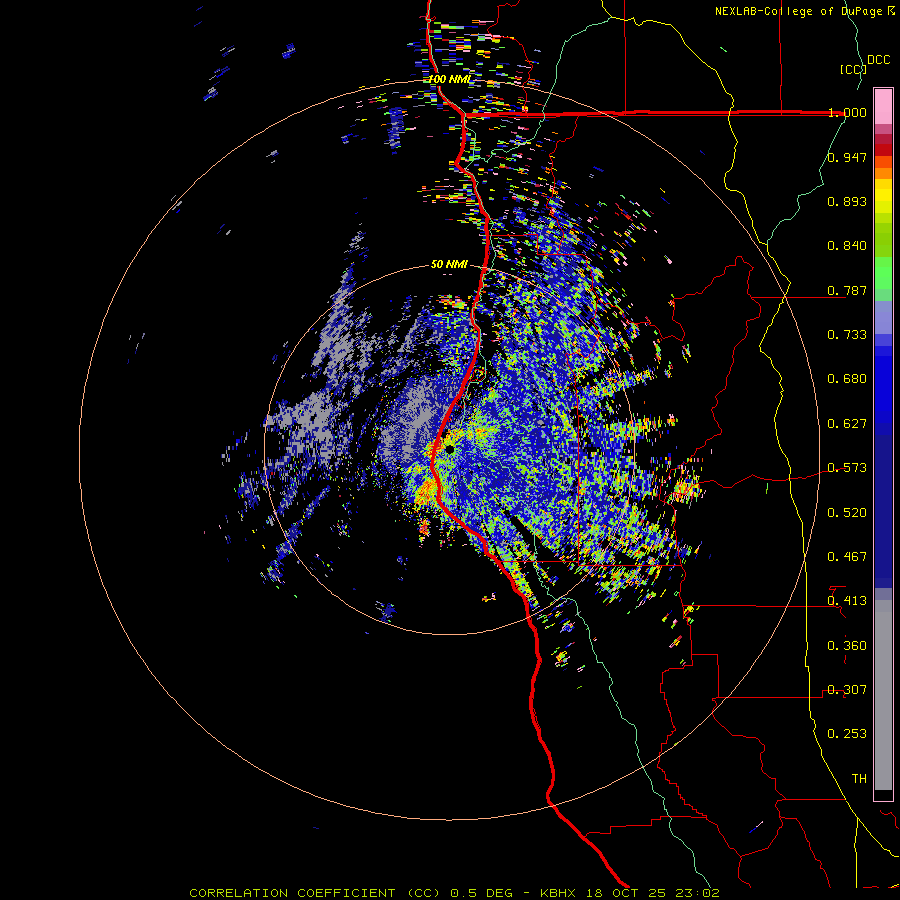This screenshot has width=900, height=900.
Task: Click the 23:02 timestamp
Action: 696,893
